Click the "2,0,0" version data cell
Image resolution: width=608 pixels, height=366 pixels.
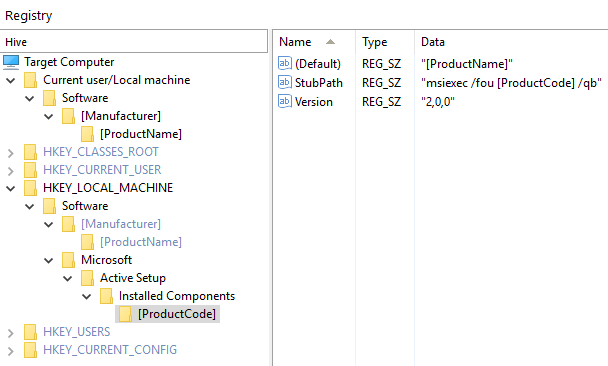click(x=438, y=102)
